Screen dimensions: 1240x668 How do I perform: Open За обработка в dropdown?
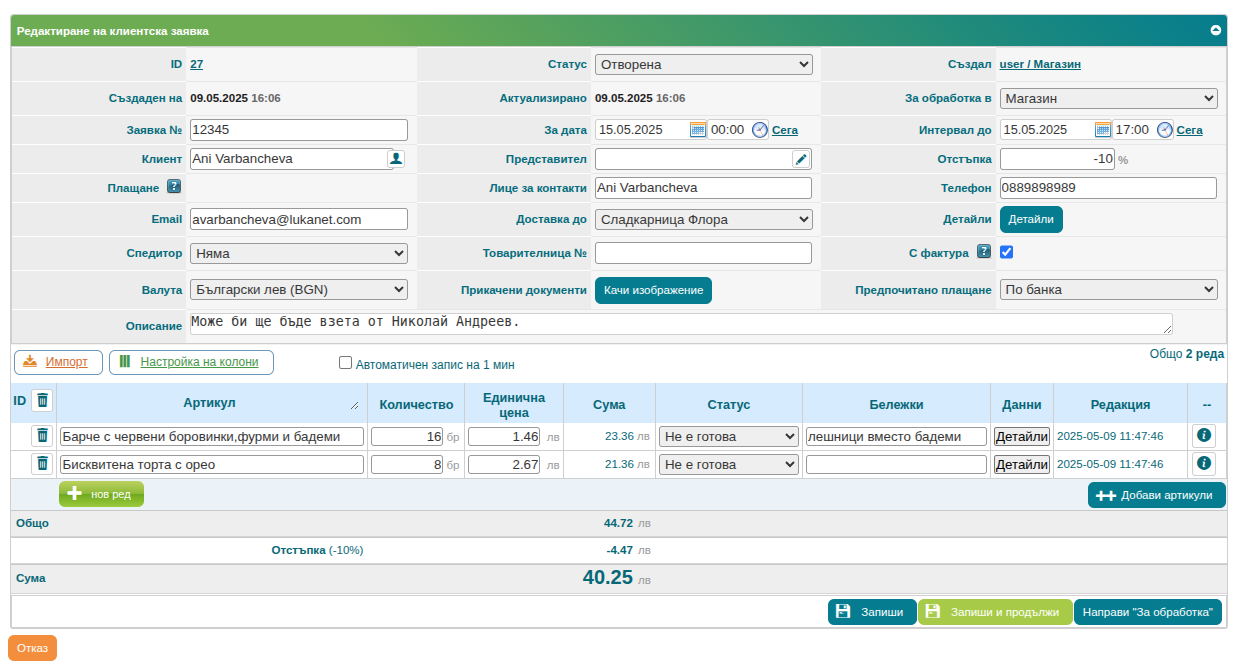[1109, 98]
